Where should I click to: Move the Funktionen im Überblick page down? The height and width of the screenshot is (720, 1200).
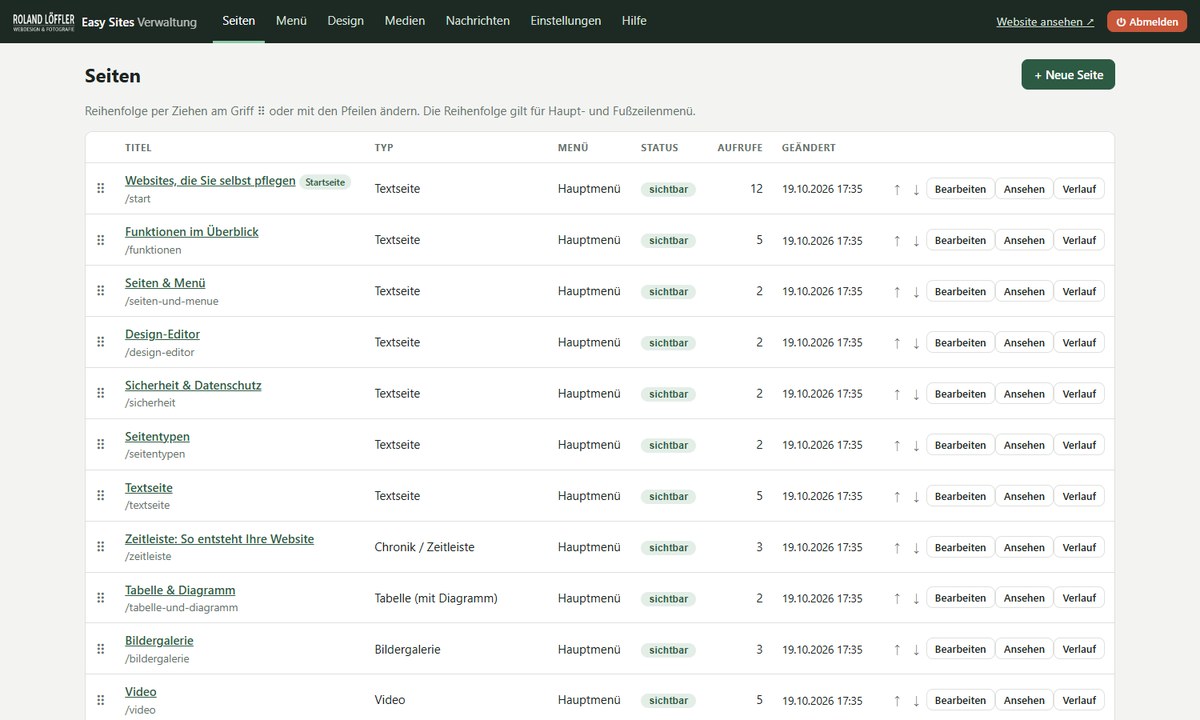pyautogui.click(x=916, y=240)
